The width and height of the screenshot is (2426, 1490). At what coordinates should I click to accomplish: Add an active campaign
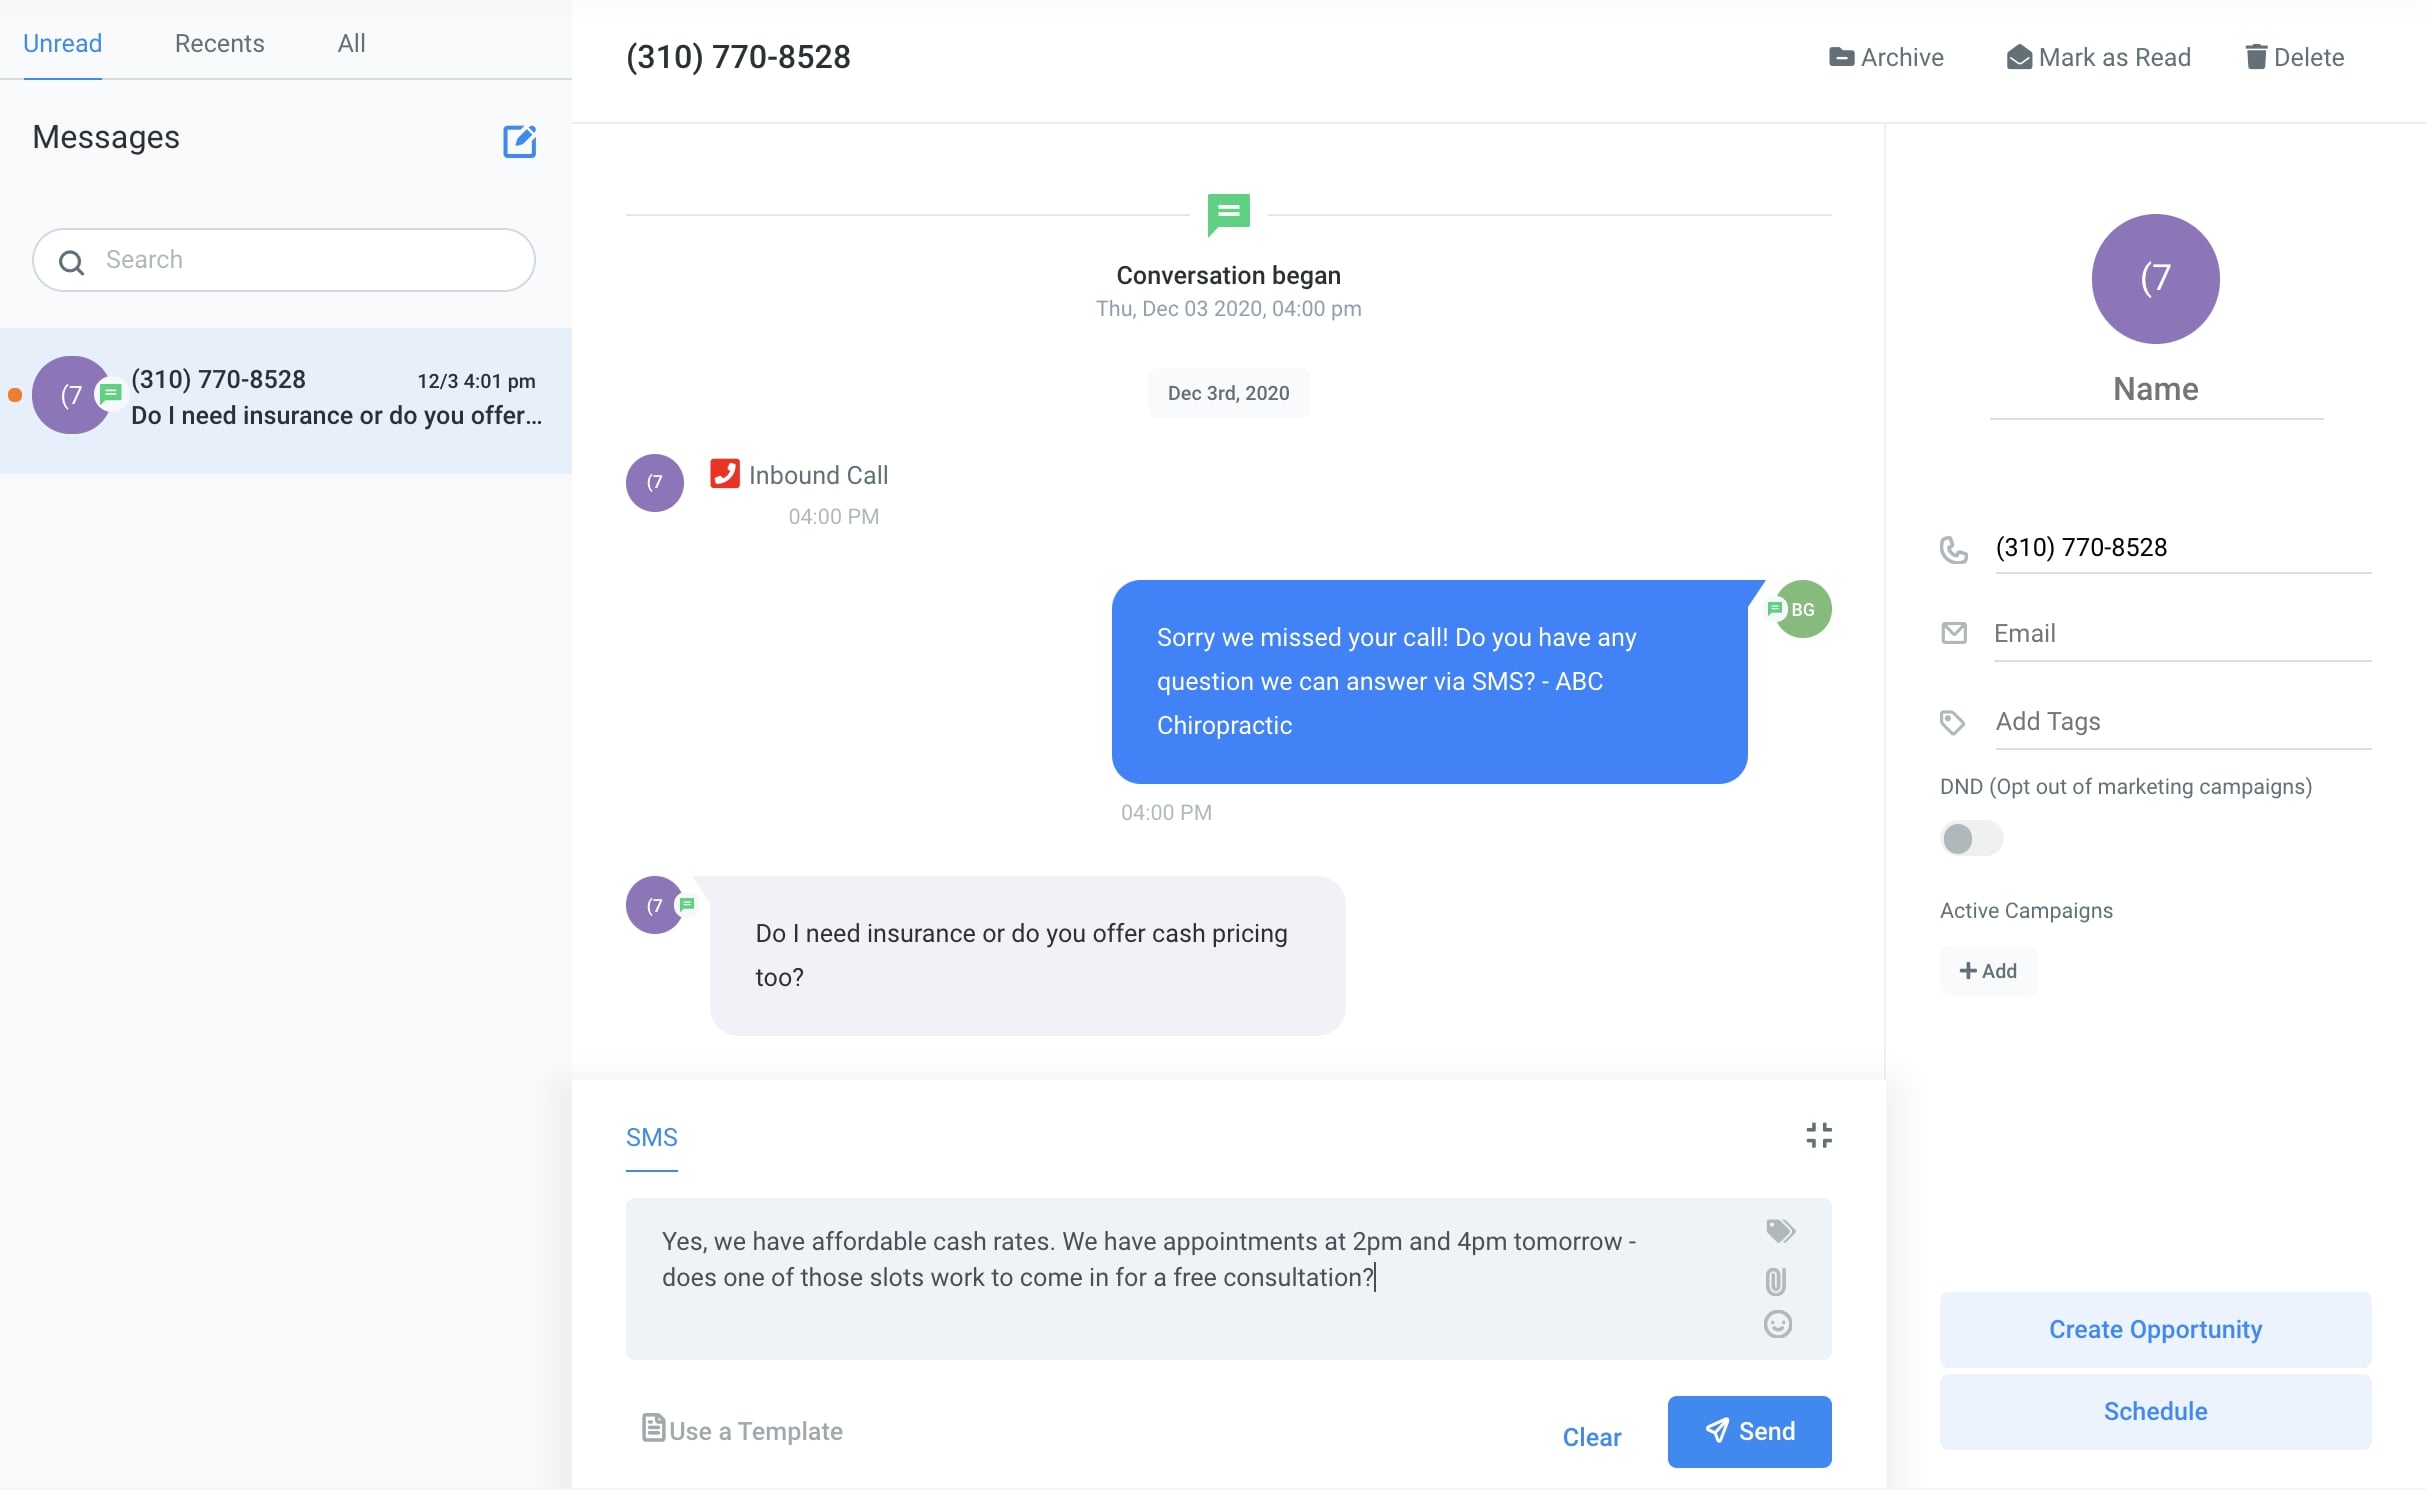[1987, 971]
